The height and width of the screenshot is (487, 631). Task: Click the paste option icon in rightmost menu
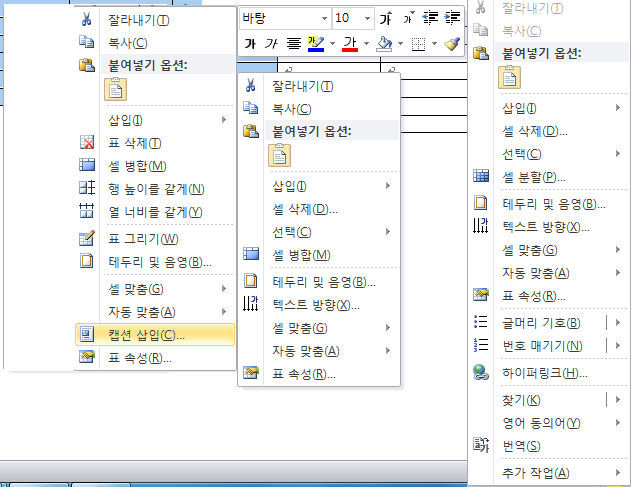[x=509, y=77]
